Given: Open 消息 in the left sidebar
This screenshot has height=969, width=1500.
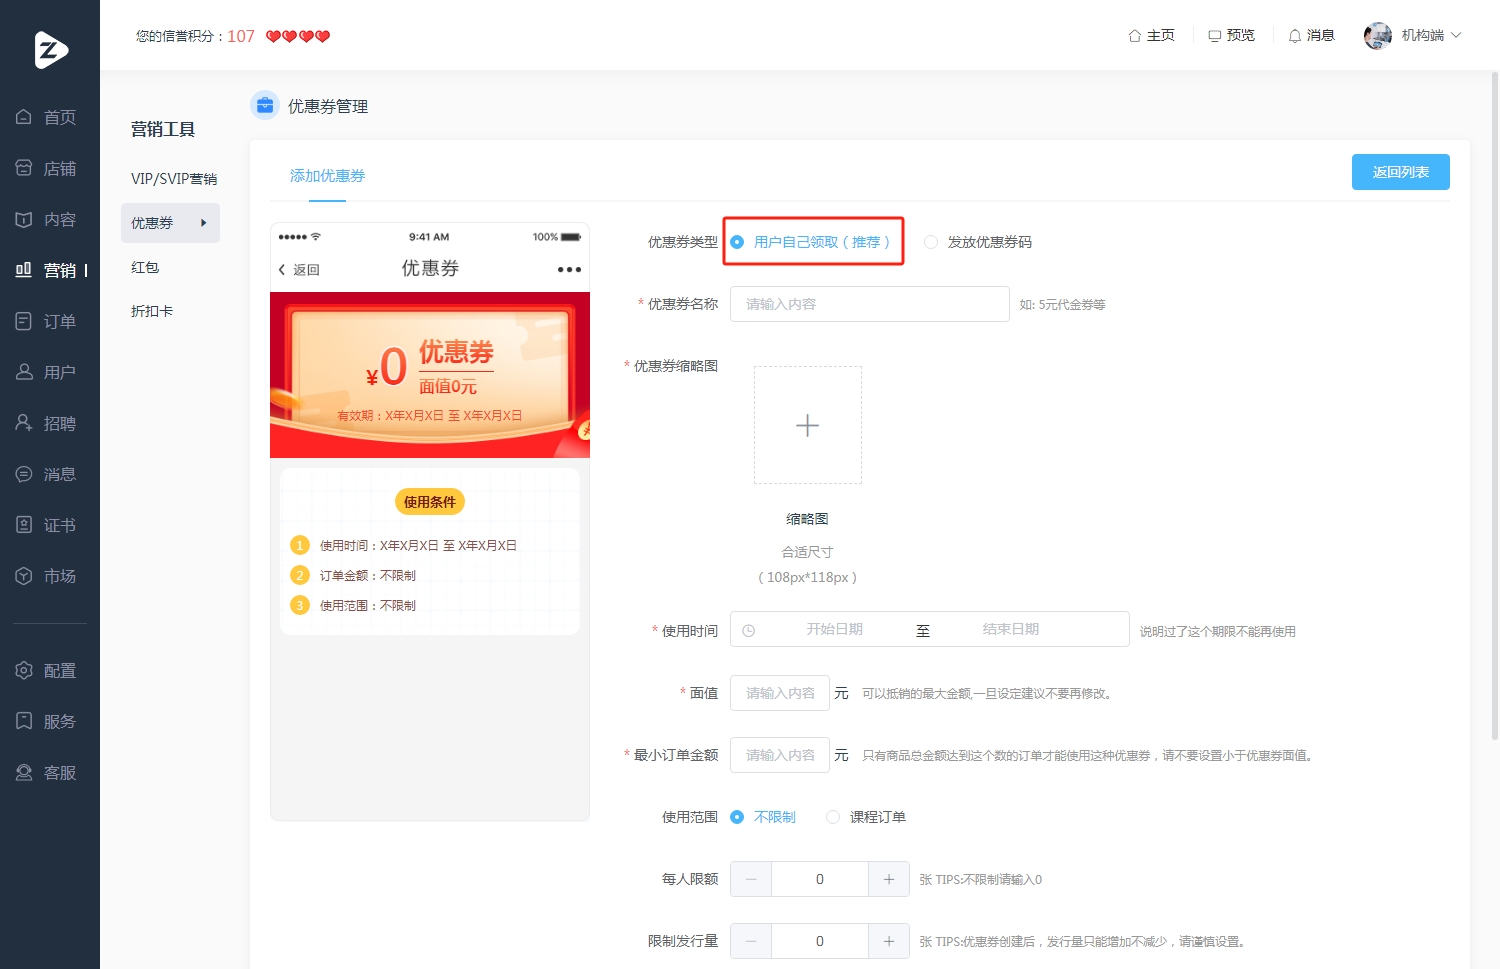Looking at the screenshot, I should point(46,474).
